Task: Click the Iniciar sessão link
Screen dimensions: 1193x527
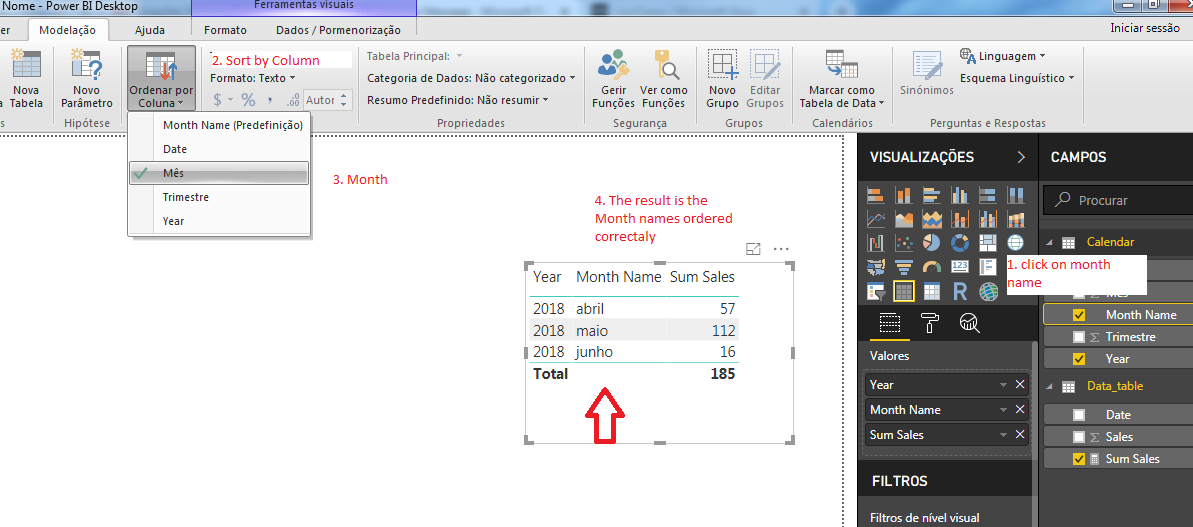Action: (1146, 27)
